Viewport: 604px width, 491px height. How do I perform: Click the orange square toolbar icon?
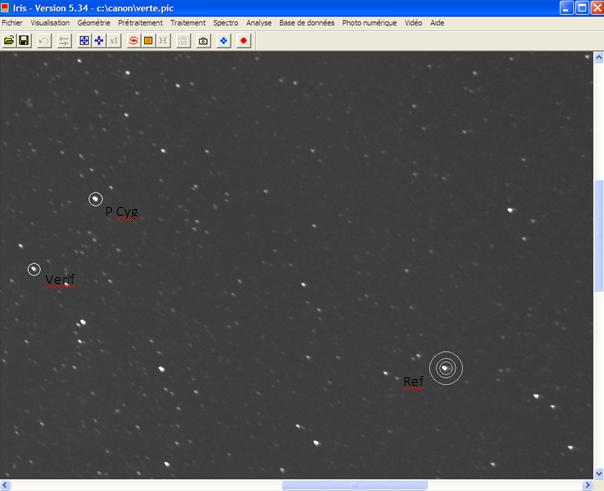(148, 40)
